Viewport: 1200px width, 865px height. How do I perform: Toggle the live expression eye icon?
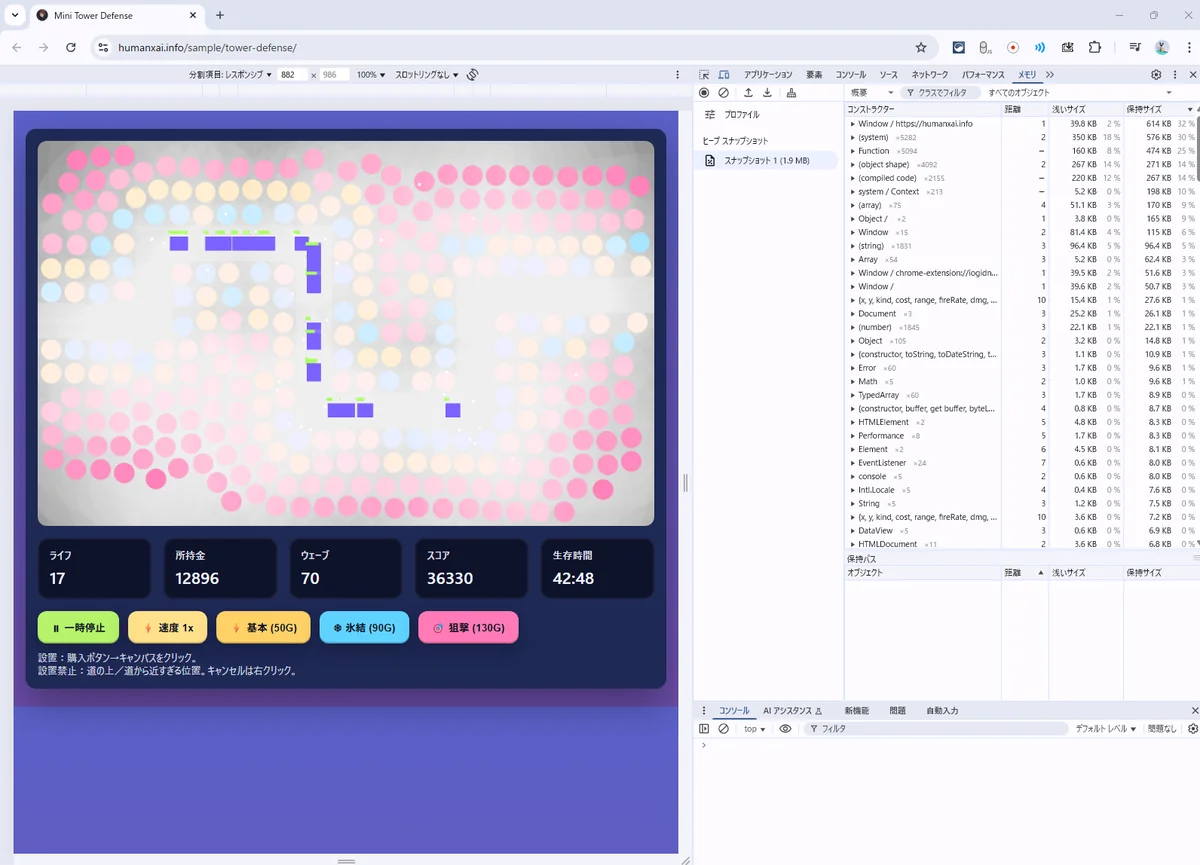[x=785, y=729]
